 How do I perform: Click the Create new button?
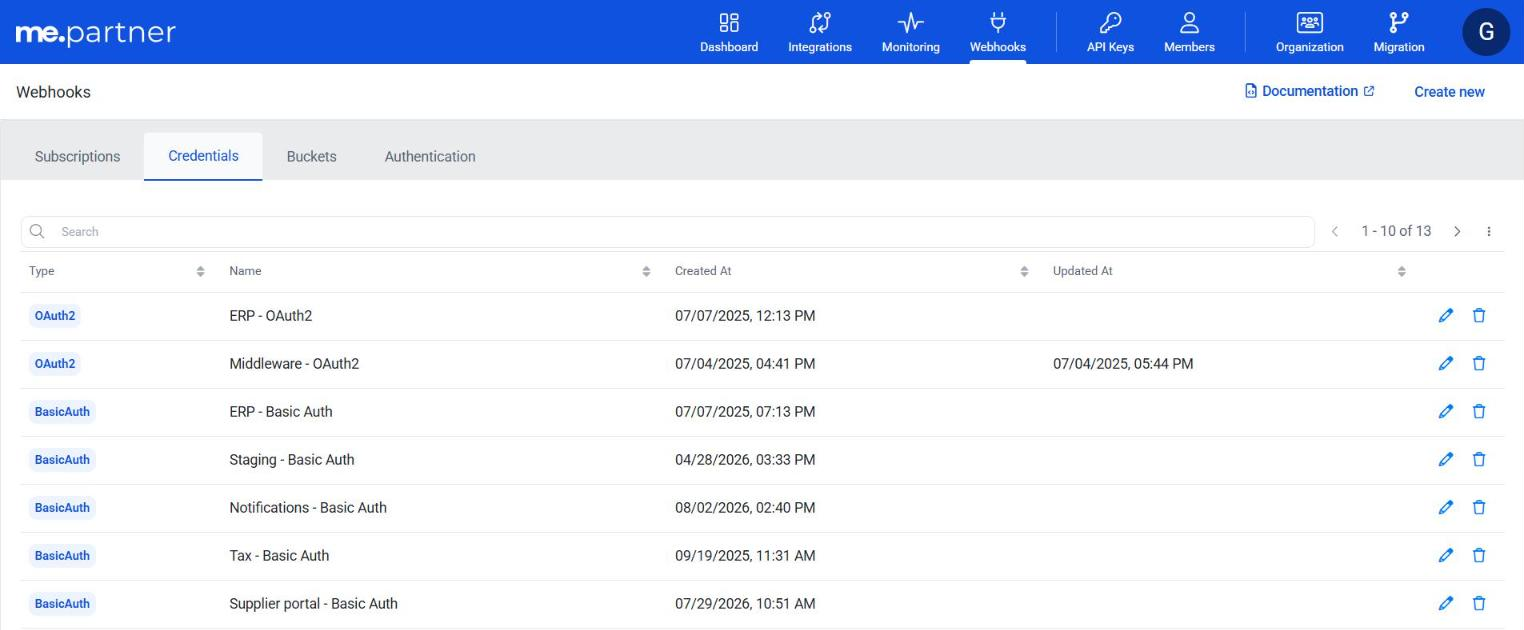[1449, 92]
